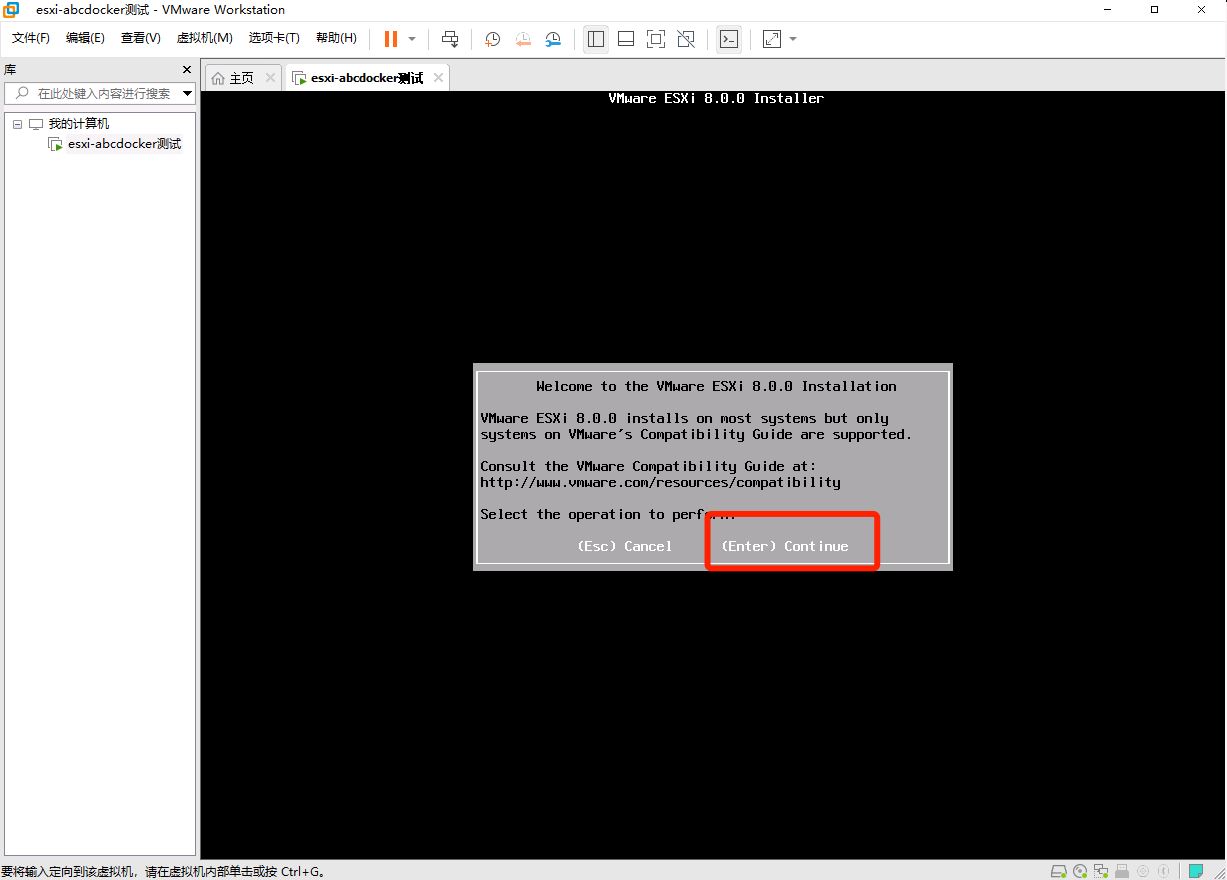1227x880 pixels.
Task: Click the VMware ESXi 8.0.0 Installer header
Action: tap(716, 98)
